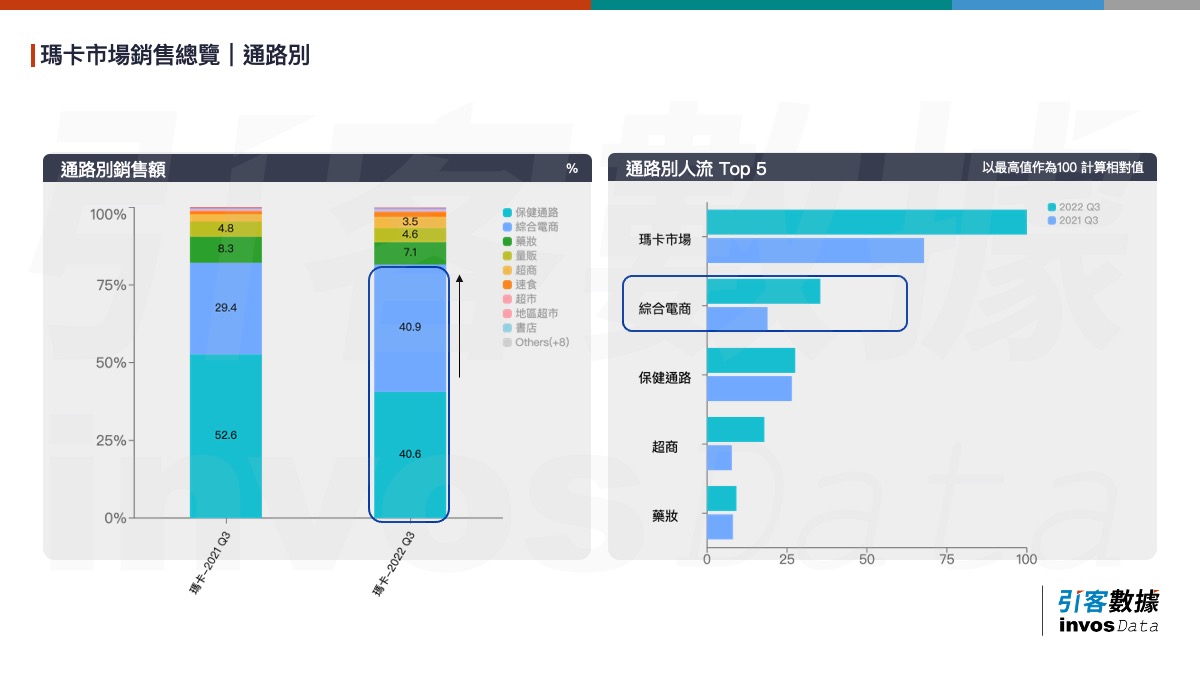Click the 75% y-axis label
This screenshot has height=675, width=1200.
coord(111,285)
